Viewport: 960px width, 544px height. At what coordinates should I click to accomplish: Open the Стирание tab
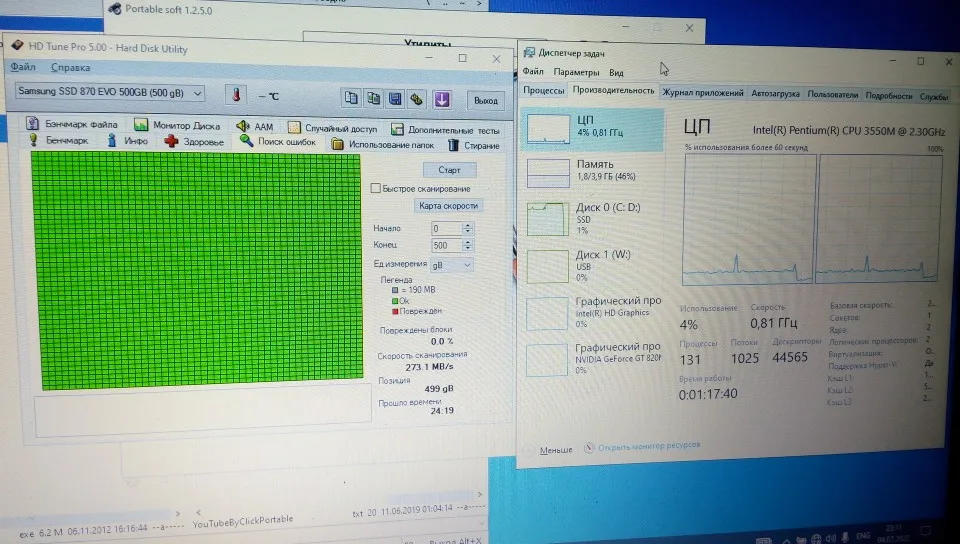(x=474, y=146)
